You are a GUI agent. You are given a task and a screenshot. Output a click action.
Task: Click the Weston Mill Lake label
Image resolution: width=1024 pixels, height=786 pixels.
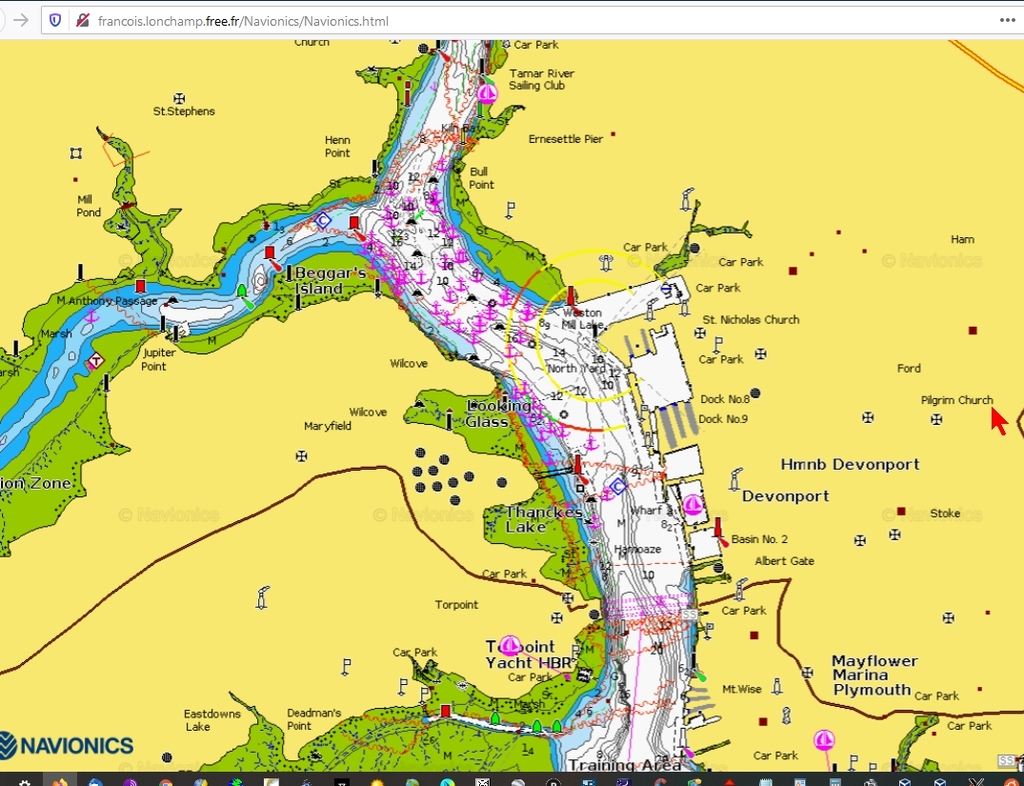pos(583,319)
